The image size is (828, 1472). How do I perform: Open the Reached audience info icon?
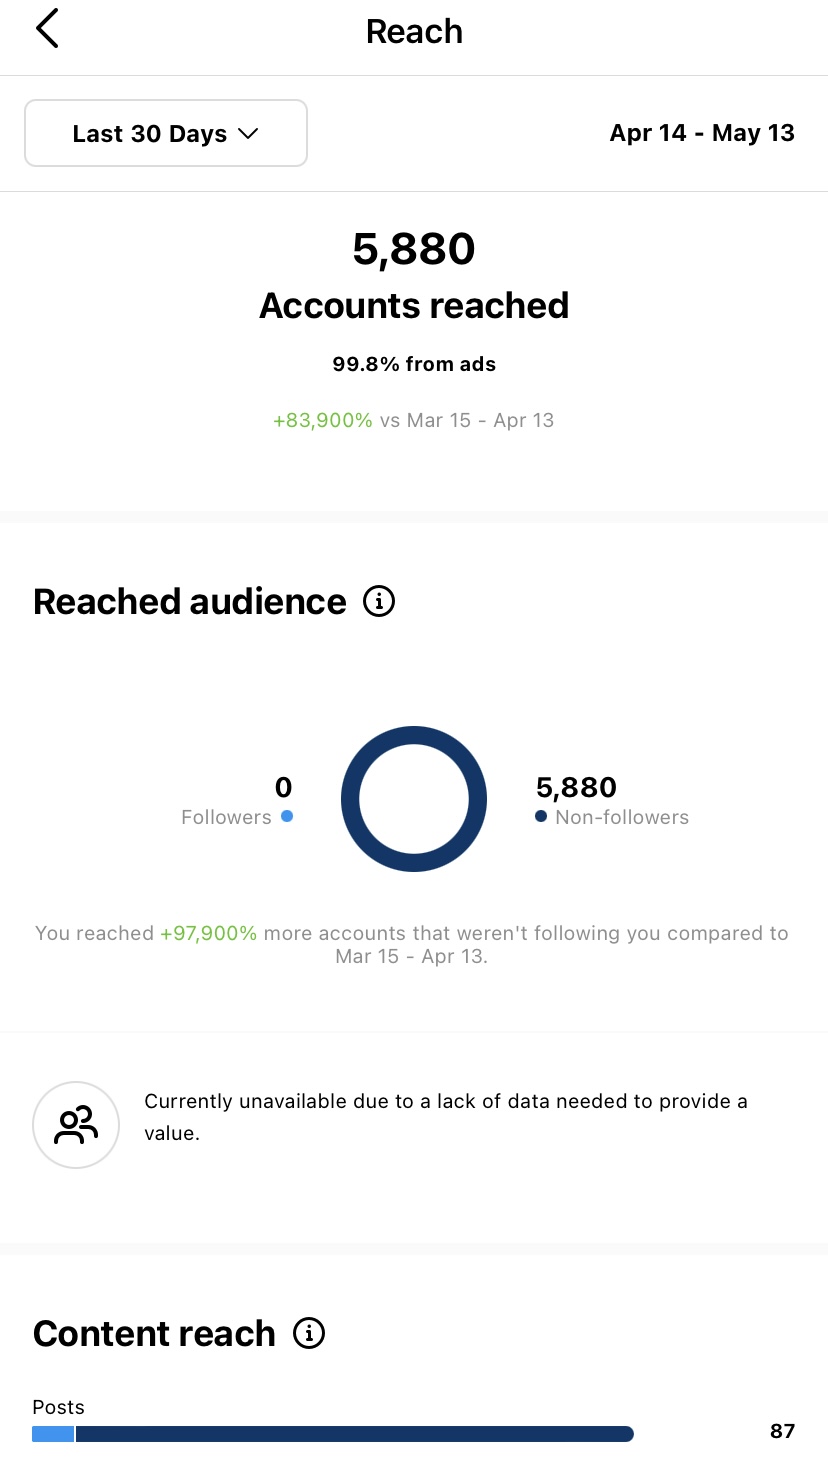(379, 601)
